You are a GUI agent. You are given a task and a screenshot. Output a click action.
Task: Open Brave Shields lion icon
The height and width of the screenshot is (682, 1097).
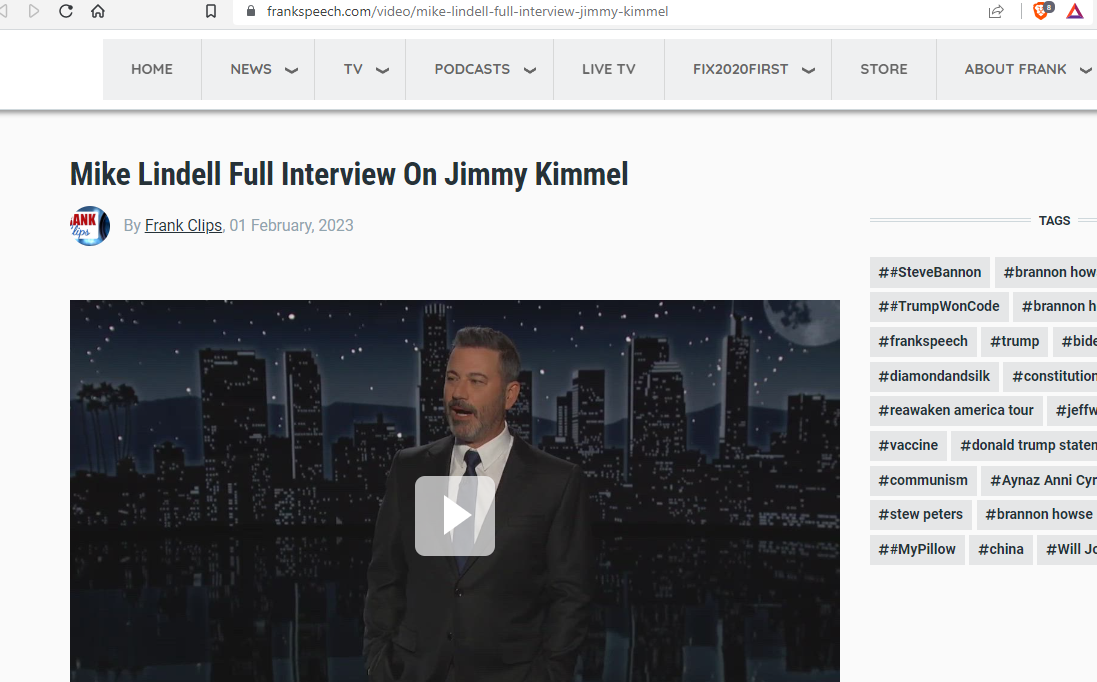[x=1042, y=10]
